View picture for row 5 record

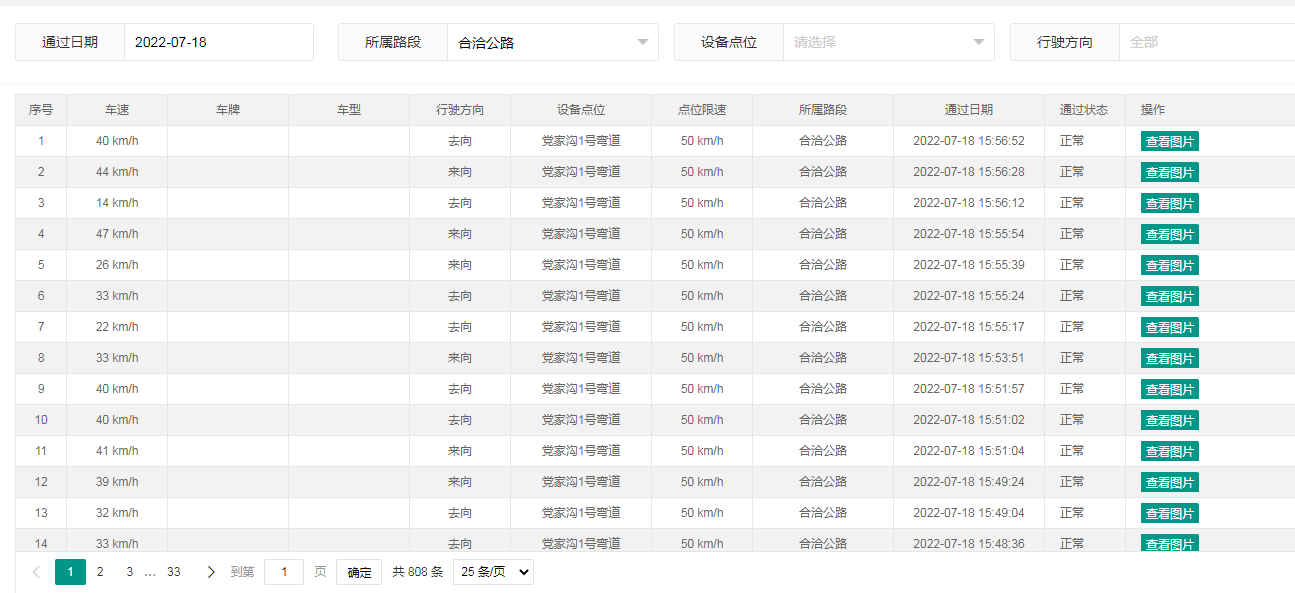tap(1169, 265)
